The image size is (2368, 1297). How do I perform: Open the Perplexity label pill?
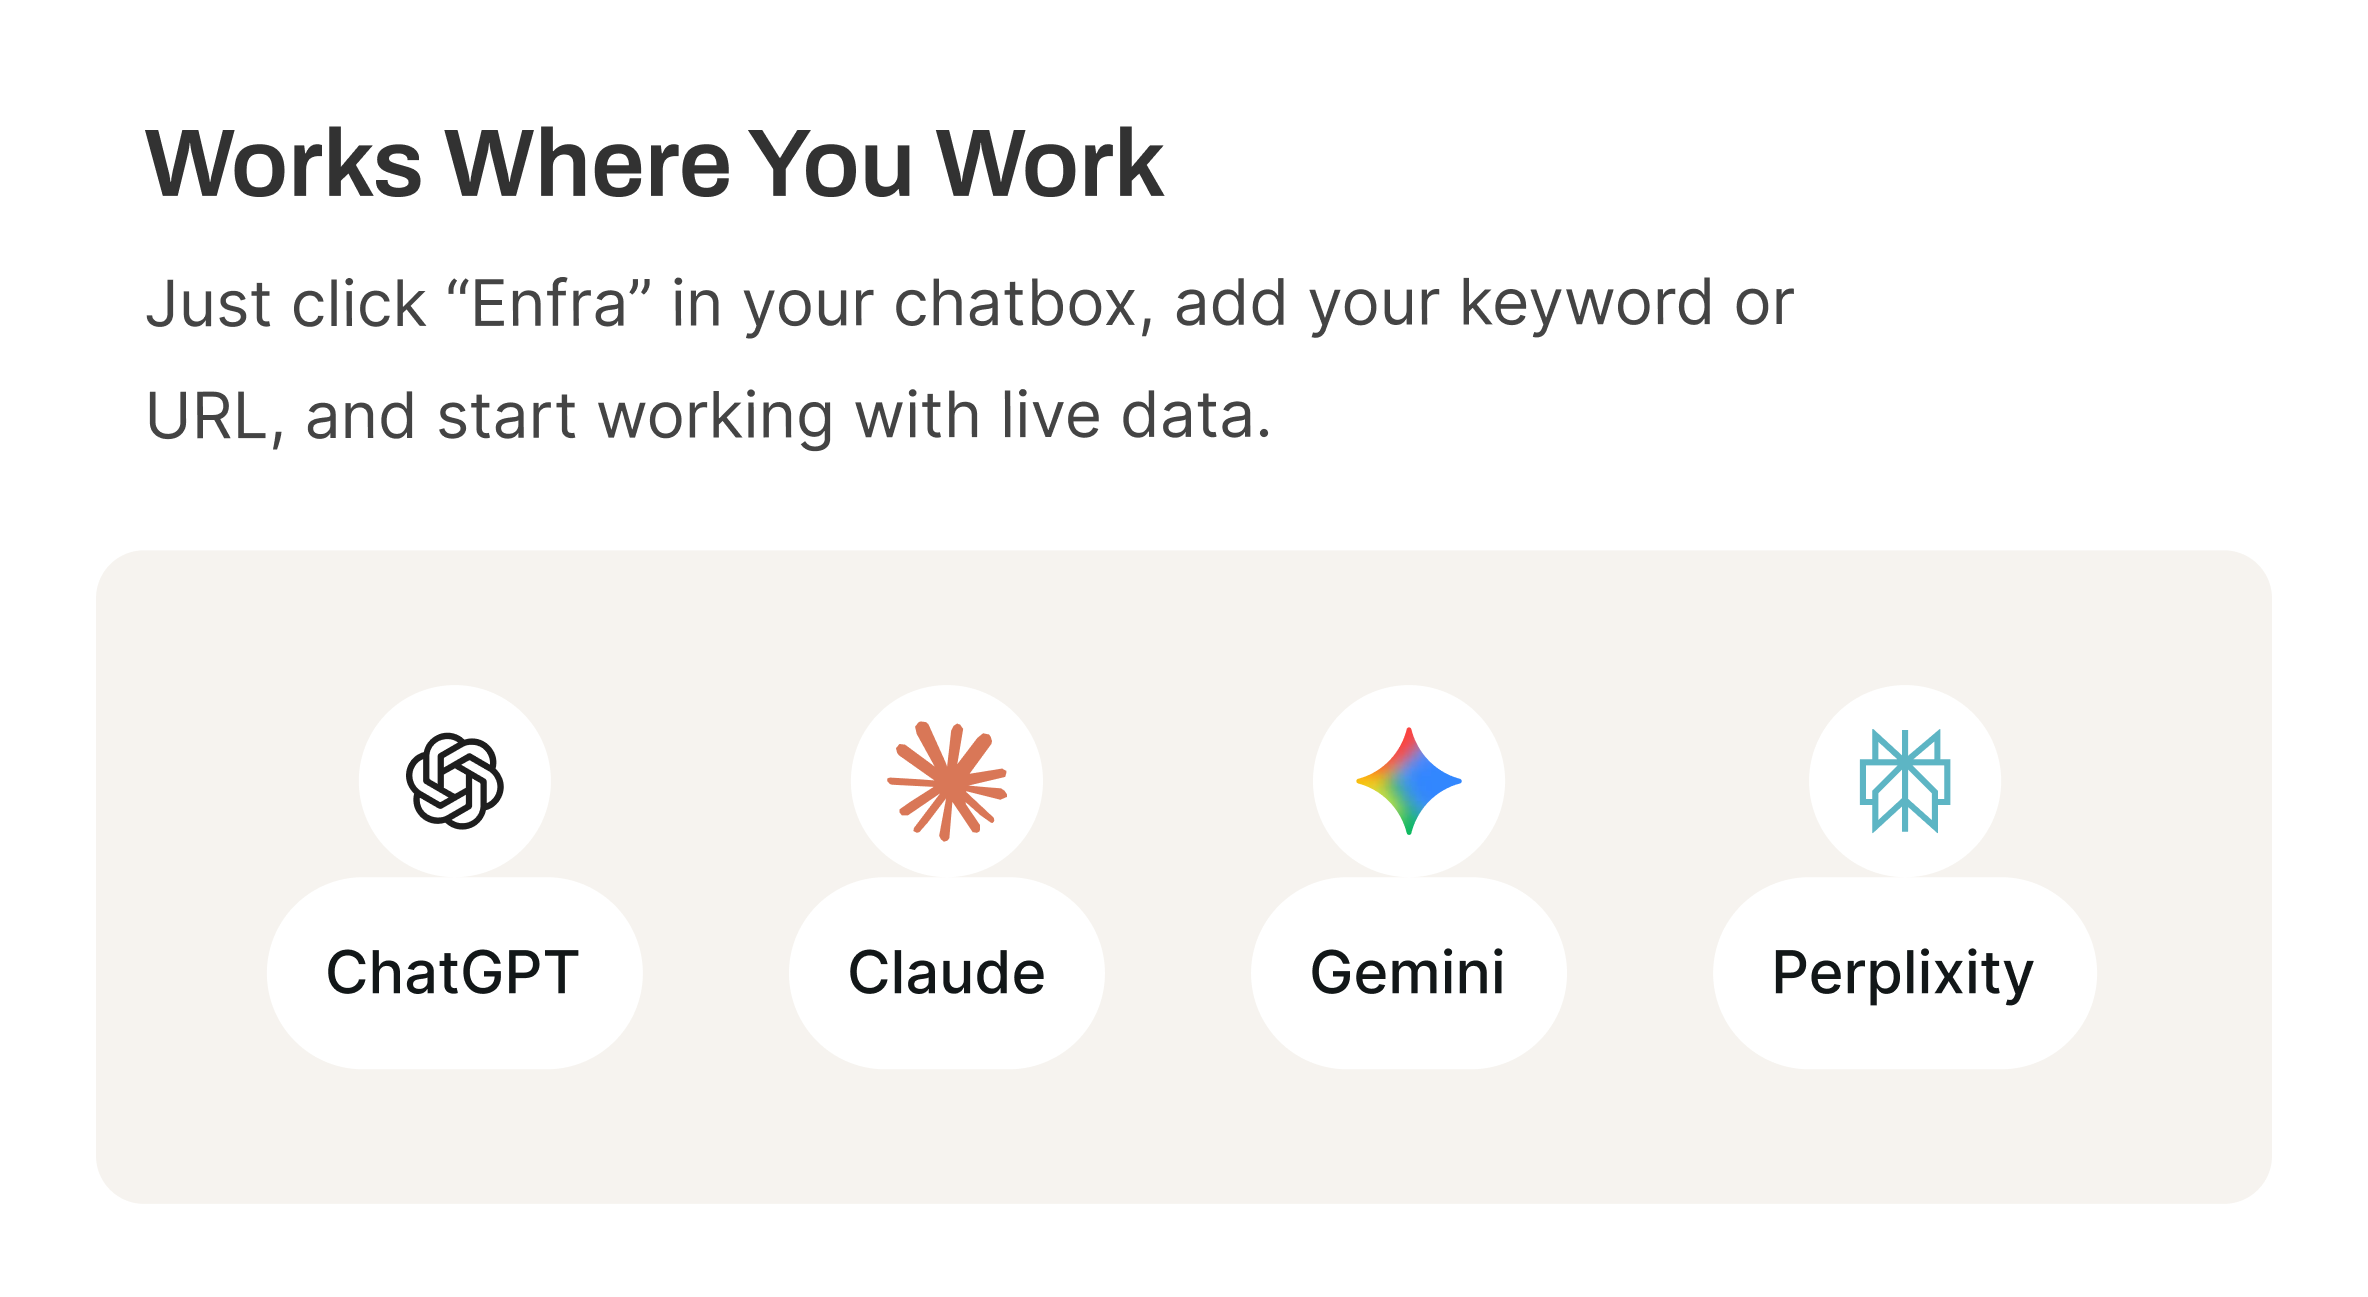pos(1905,973)
